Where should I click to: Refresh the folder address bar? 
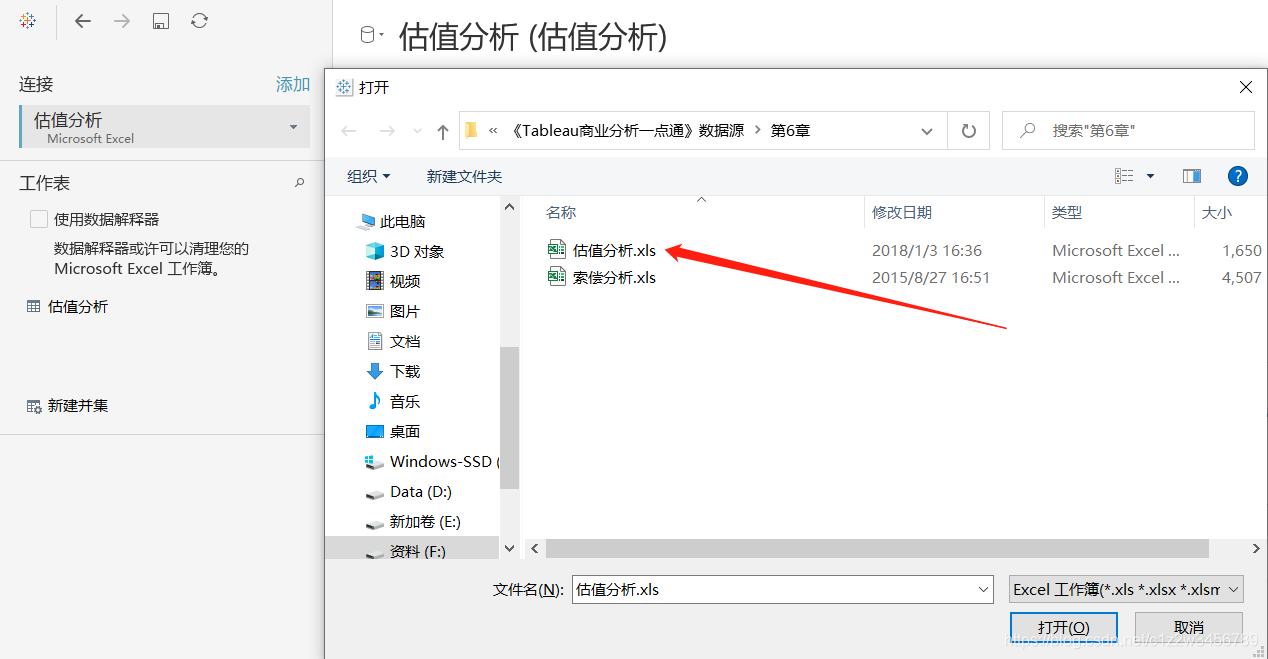click(x=968, y=131)
